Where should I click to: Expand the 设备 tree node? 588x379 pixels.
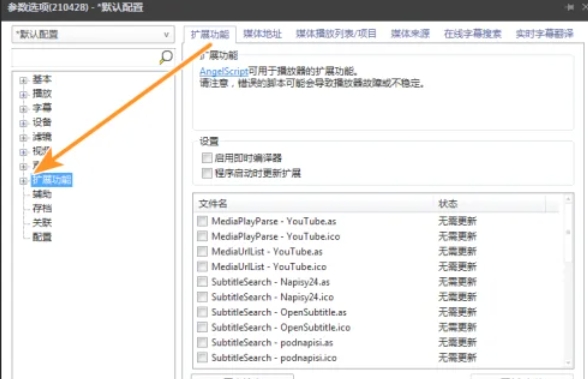23,123
